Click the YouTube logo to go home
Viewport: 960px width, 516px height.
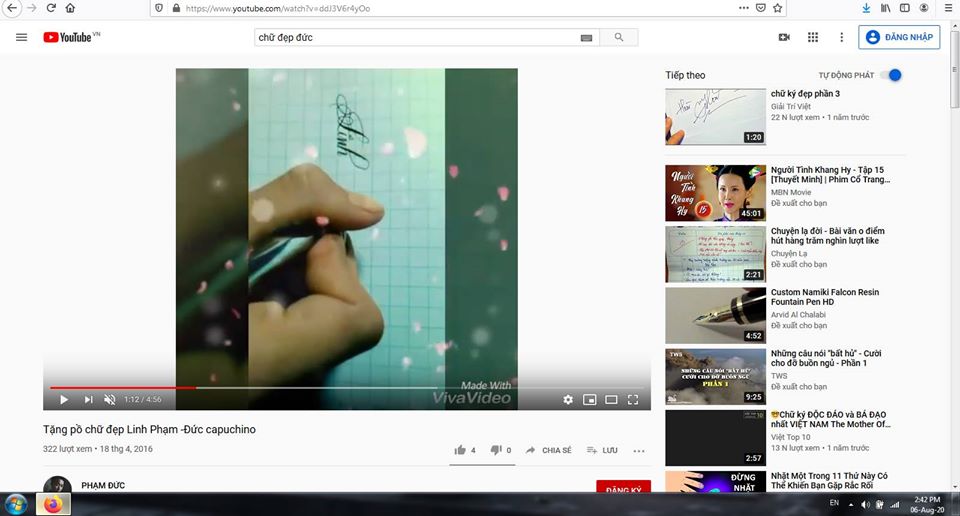pyautogui.click(x=68, y=38)
